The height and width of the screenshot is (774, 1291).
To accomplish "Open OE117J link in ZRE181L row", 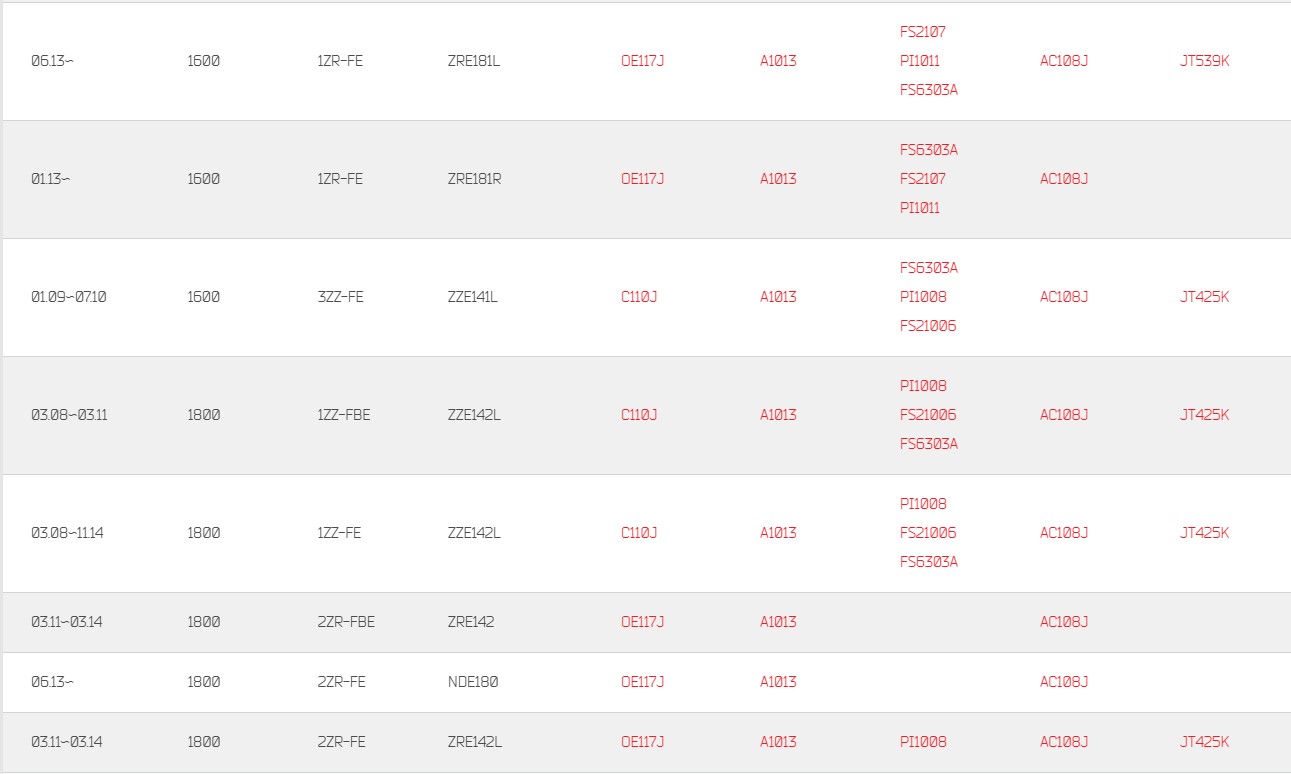I will [x=642, y=61].
